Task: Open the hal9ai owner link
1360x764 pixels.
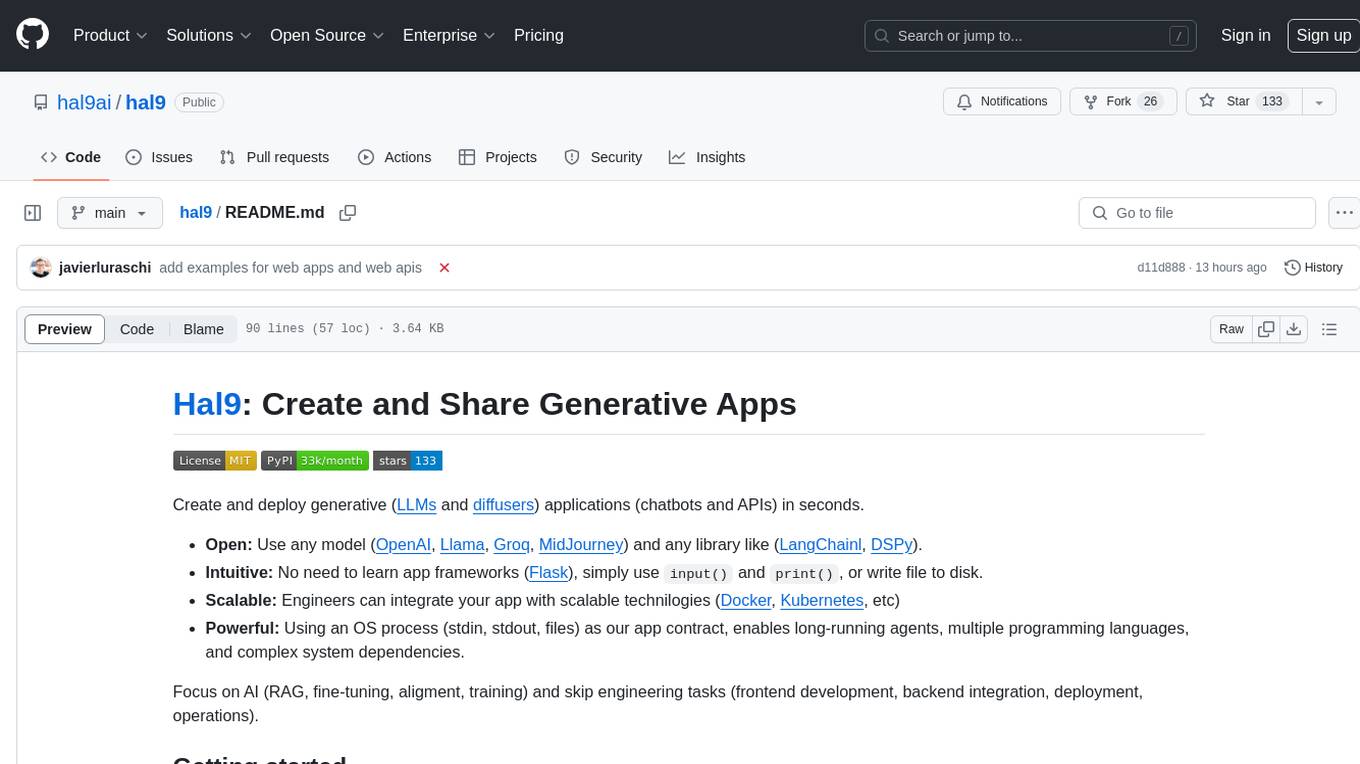Action: pos(85,102)
